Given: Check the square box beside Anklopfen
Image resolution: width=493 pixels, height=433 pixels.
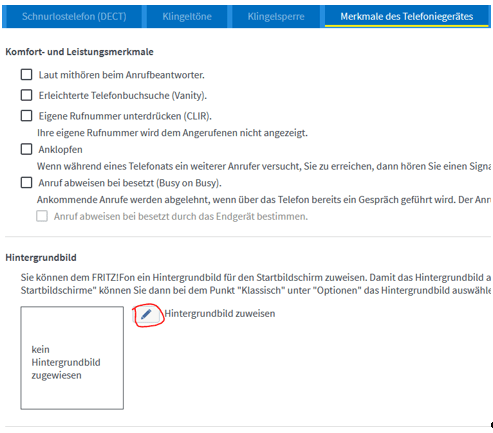Looking at the screenshot, I should pos(27,149).
